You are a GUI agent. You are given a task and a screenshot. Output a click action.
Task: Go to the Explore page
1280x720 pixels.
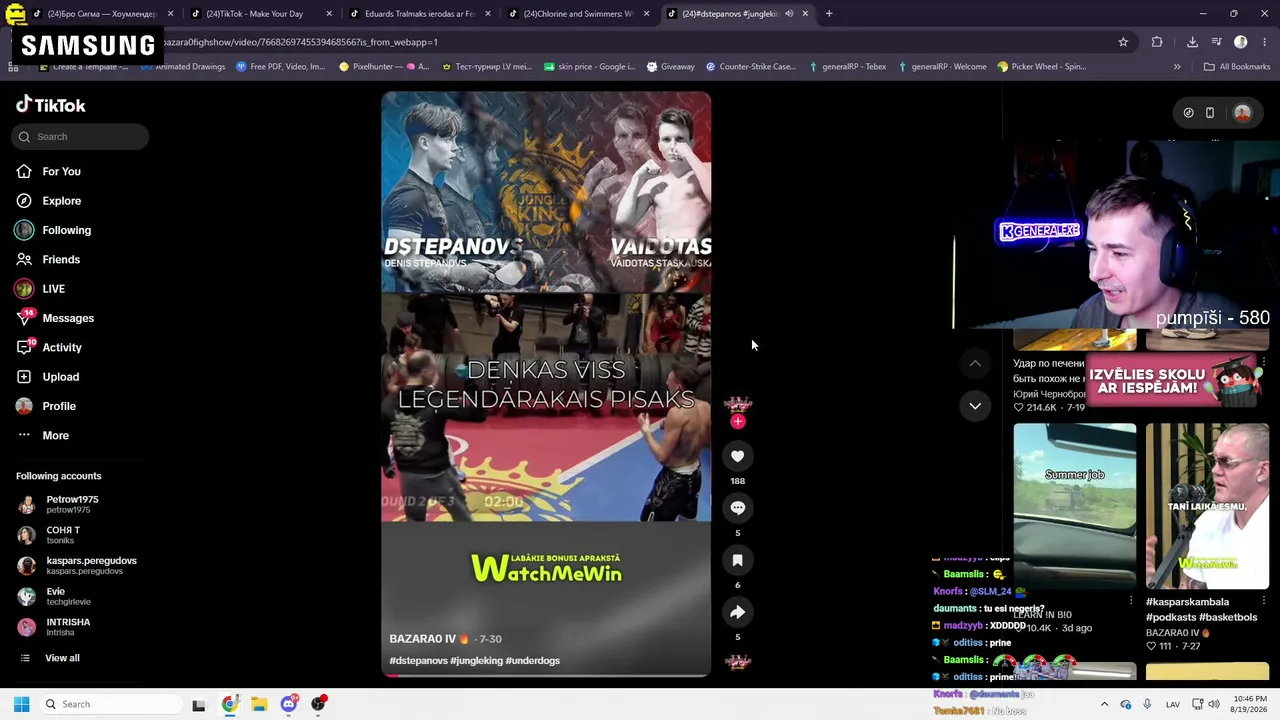click(x=61, y=201)
